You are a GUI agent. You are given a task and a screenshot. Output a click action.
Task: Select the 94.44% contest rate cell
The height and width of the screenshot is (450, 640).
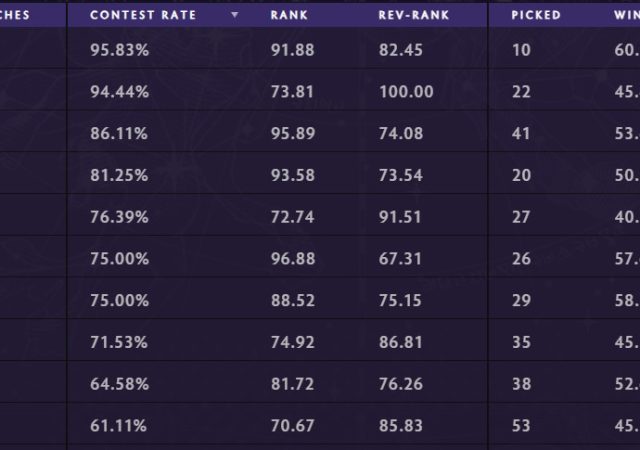119,92
